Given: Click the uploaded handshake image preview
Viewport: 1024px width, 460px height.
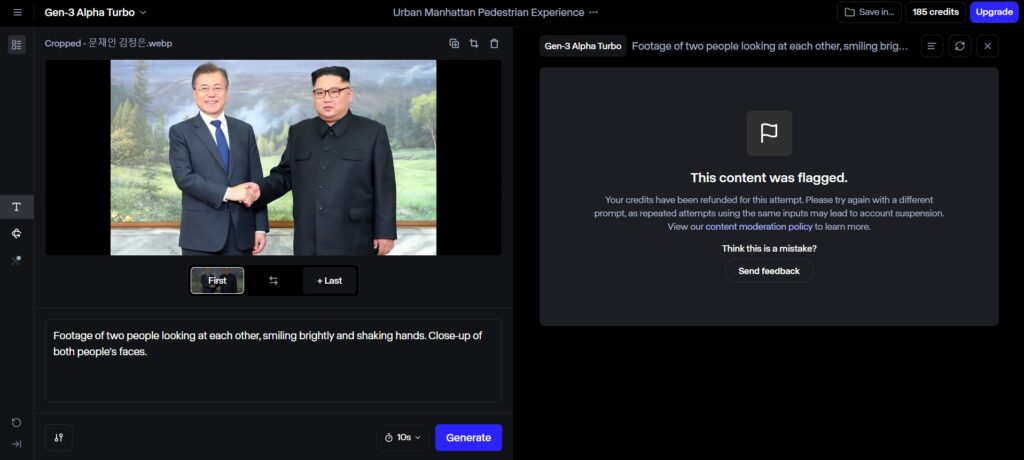Looking at the screenshot, I should pyautogui.click(x=273, y=157).
